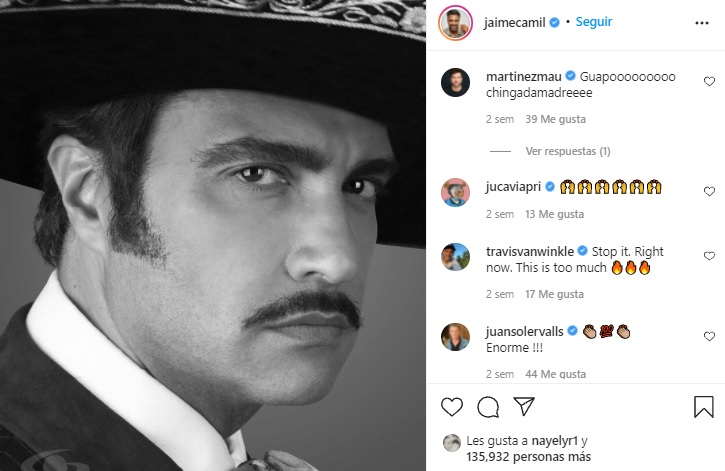Image resolution: width=725 pixels, height=471 pixels.
Task: View jucaviapri's profile picture
Action: pyautogui.click(x=455, y=192)
